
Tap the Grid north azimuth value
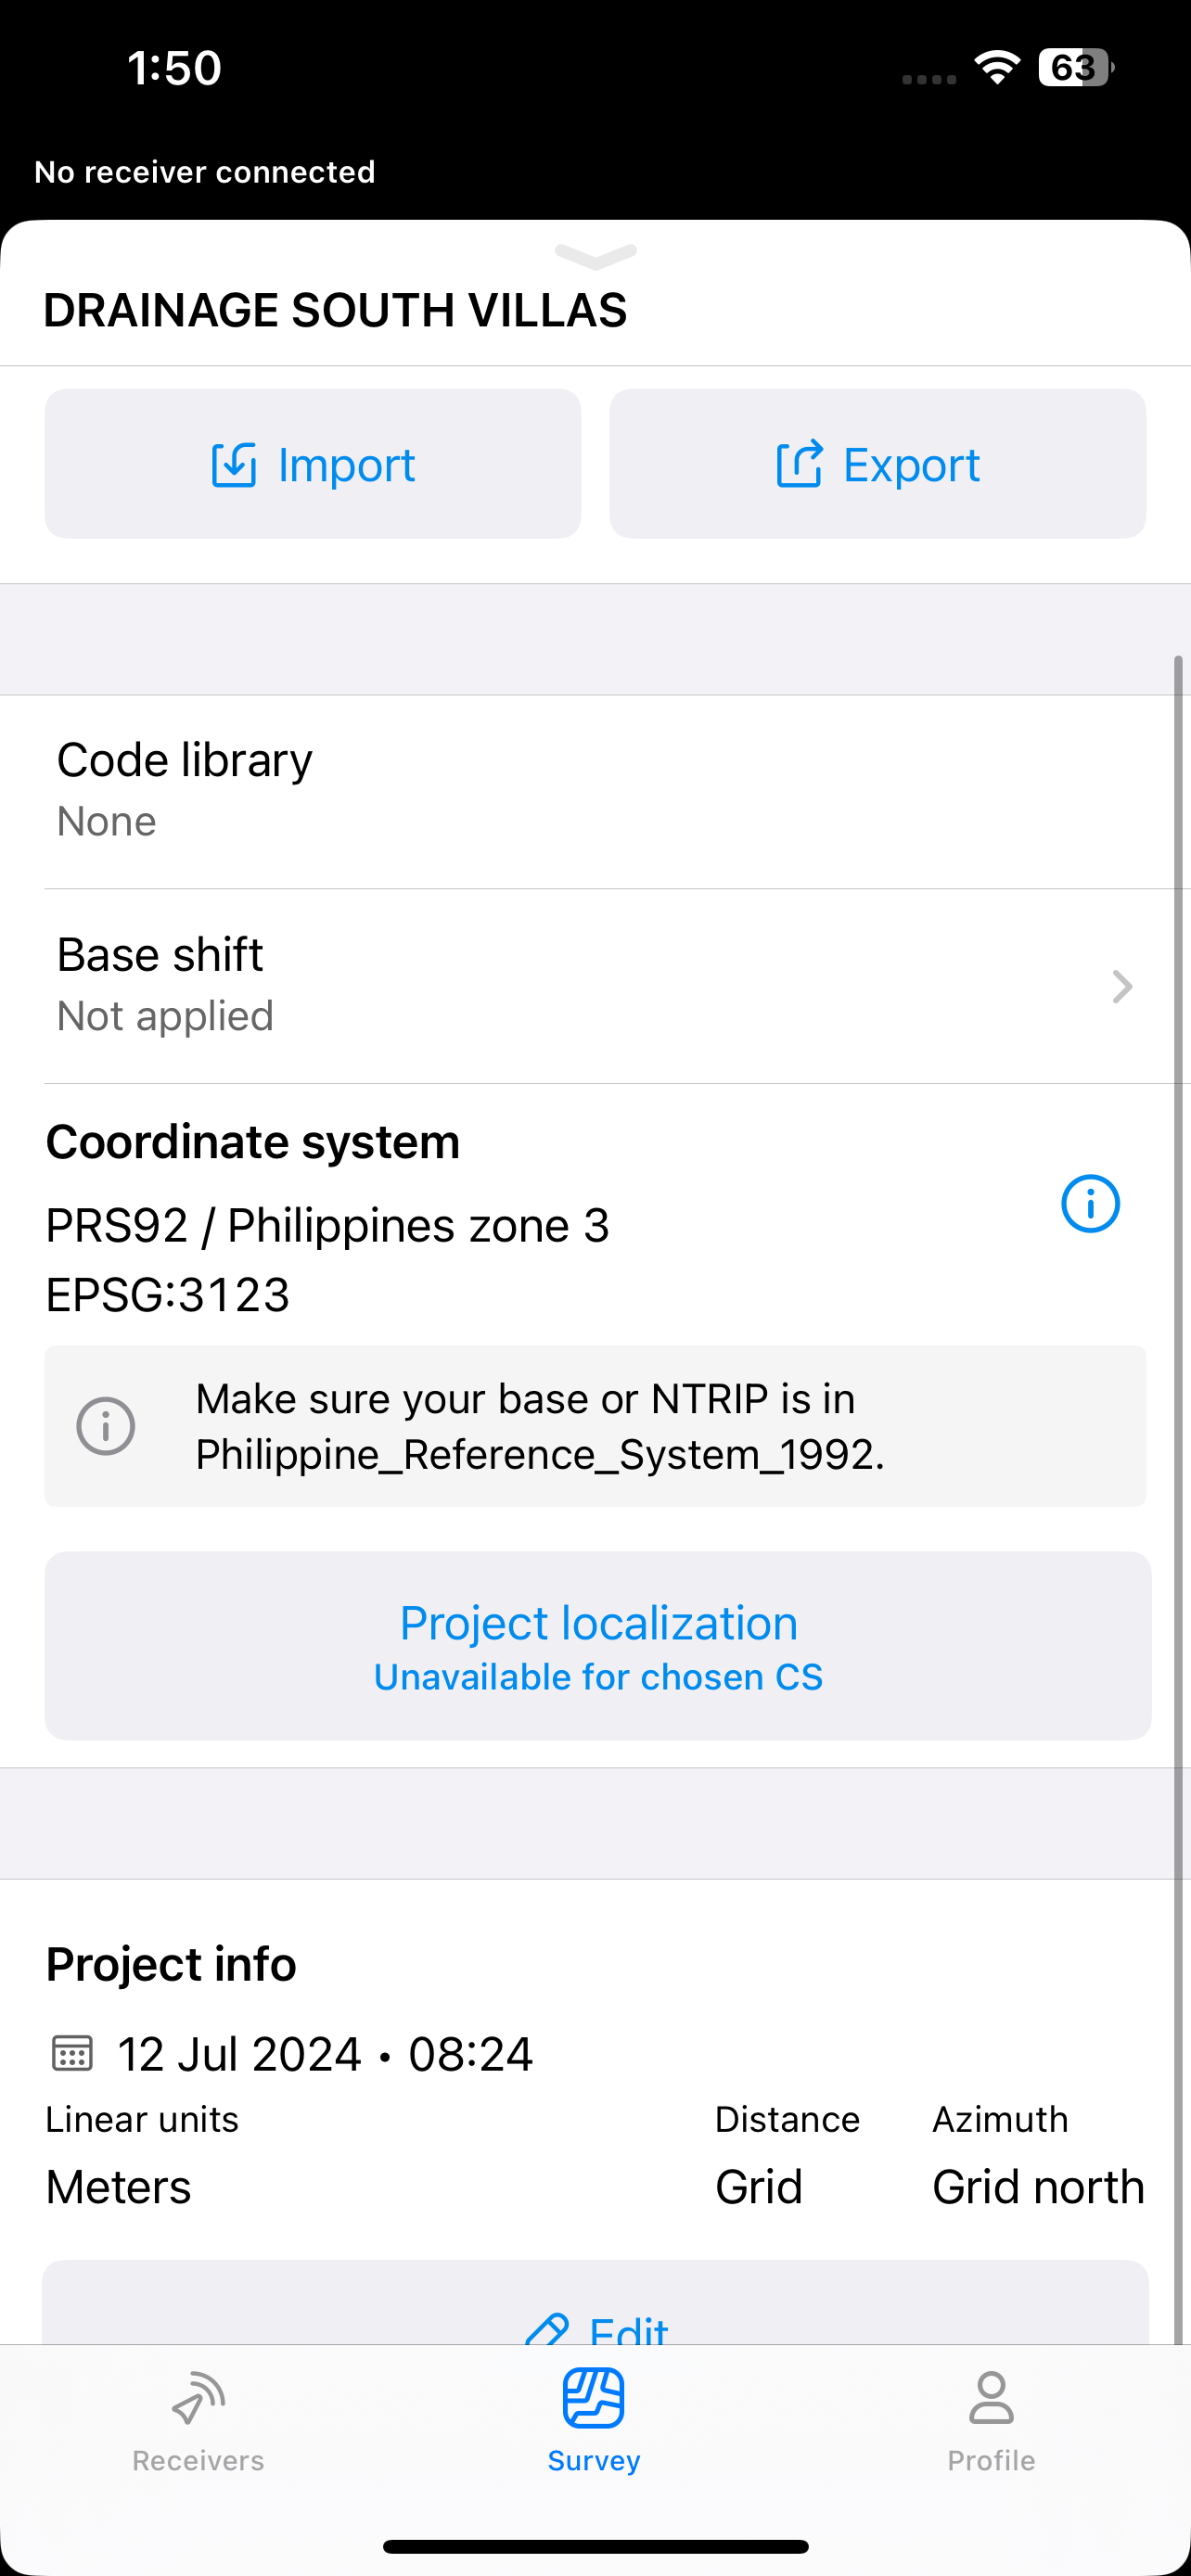1038,2187
